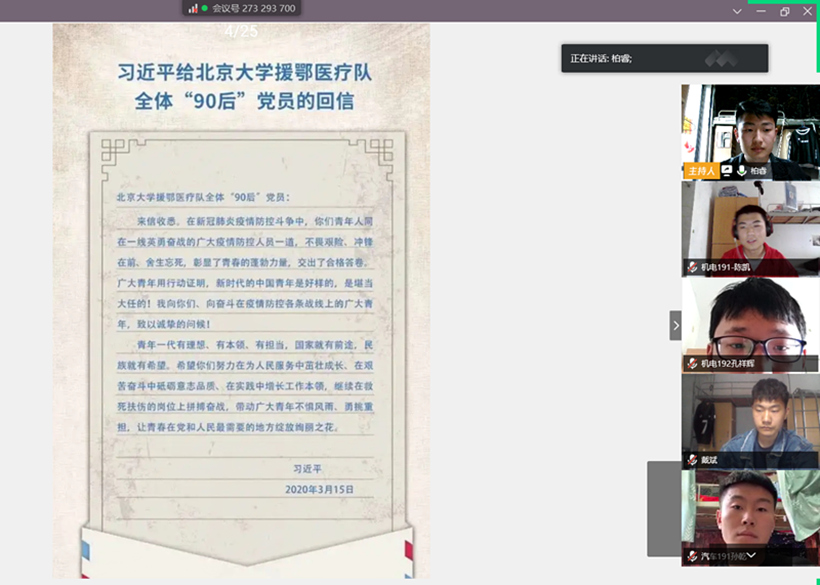Image resolution: width=820 pixels, height=585 pixels.
Task: Select video of 汽车191 participant
Action: tap(750, 518)
